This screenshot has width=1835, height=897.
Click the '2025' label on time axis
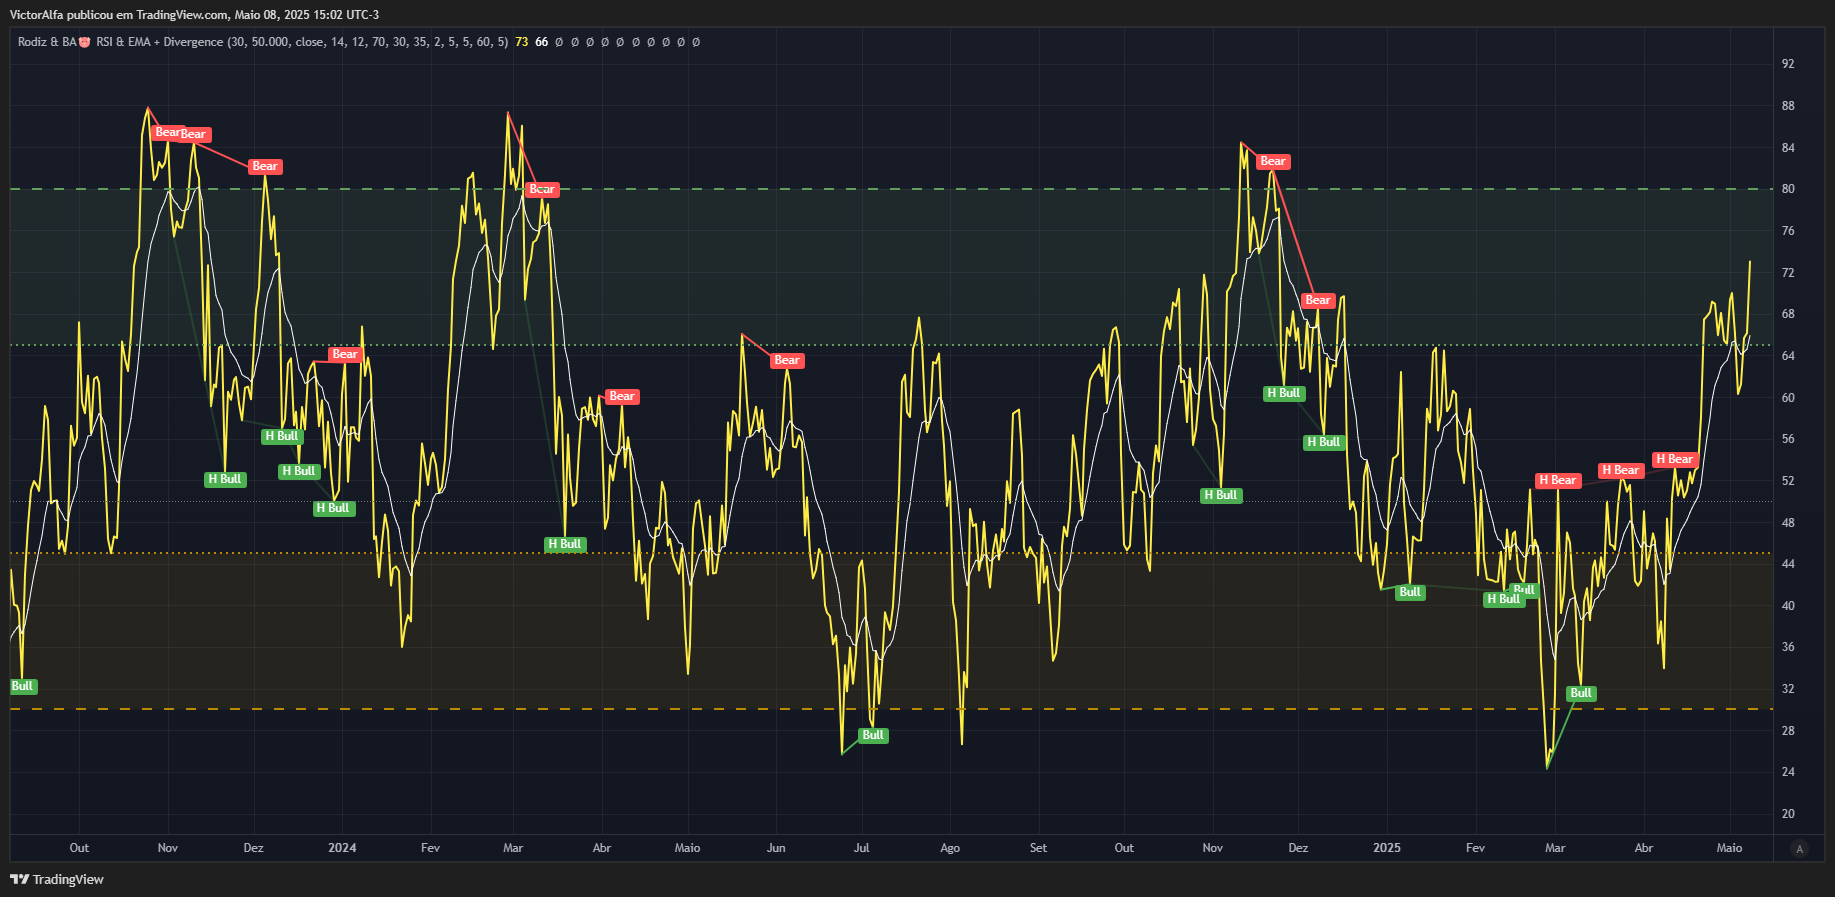click(1386, 848)
